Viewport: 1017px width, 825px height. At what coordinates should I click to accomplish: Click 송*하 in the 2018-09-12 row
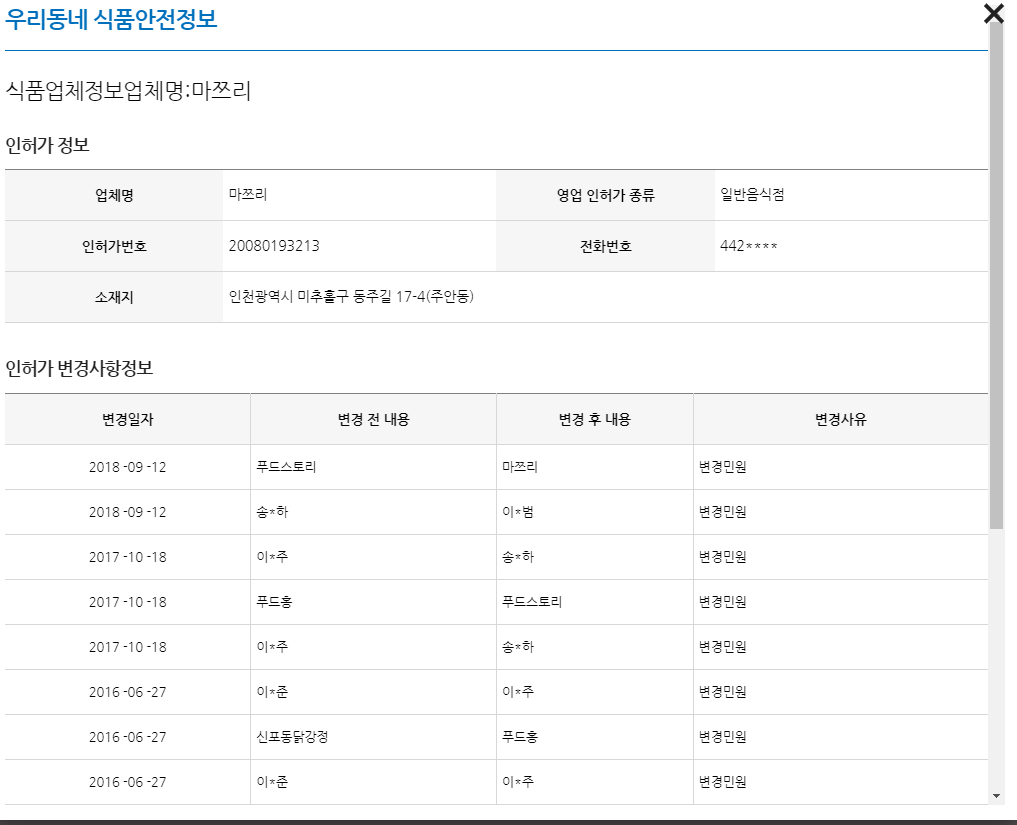pyautogui.click(x=272, y=512)
